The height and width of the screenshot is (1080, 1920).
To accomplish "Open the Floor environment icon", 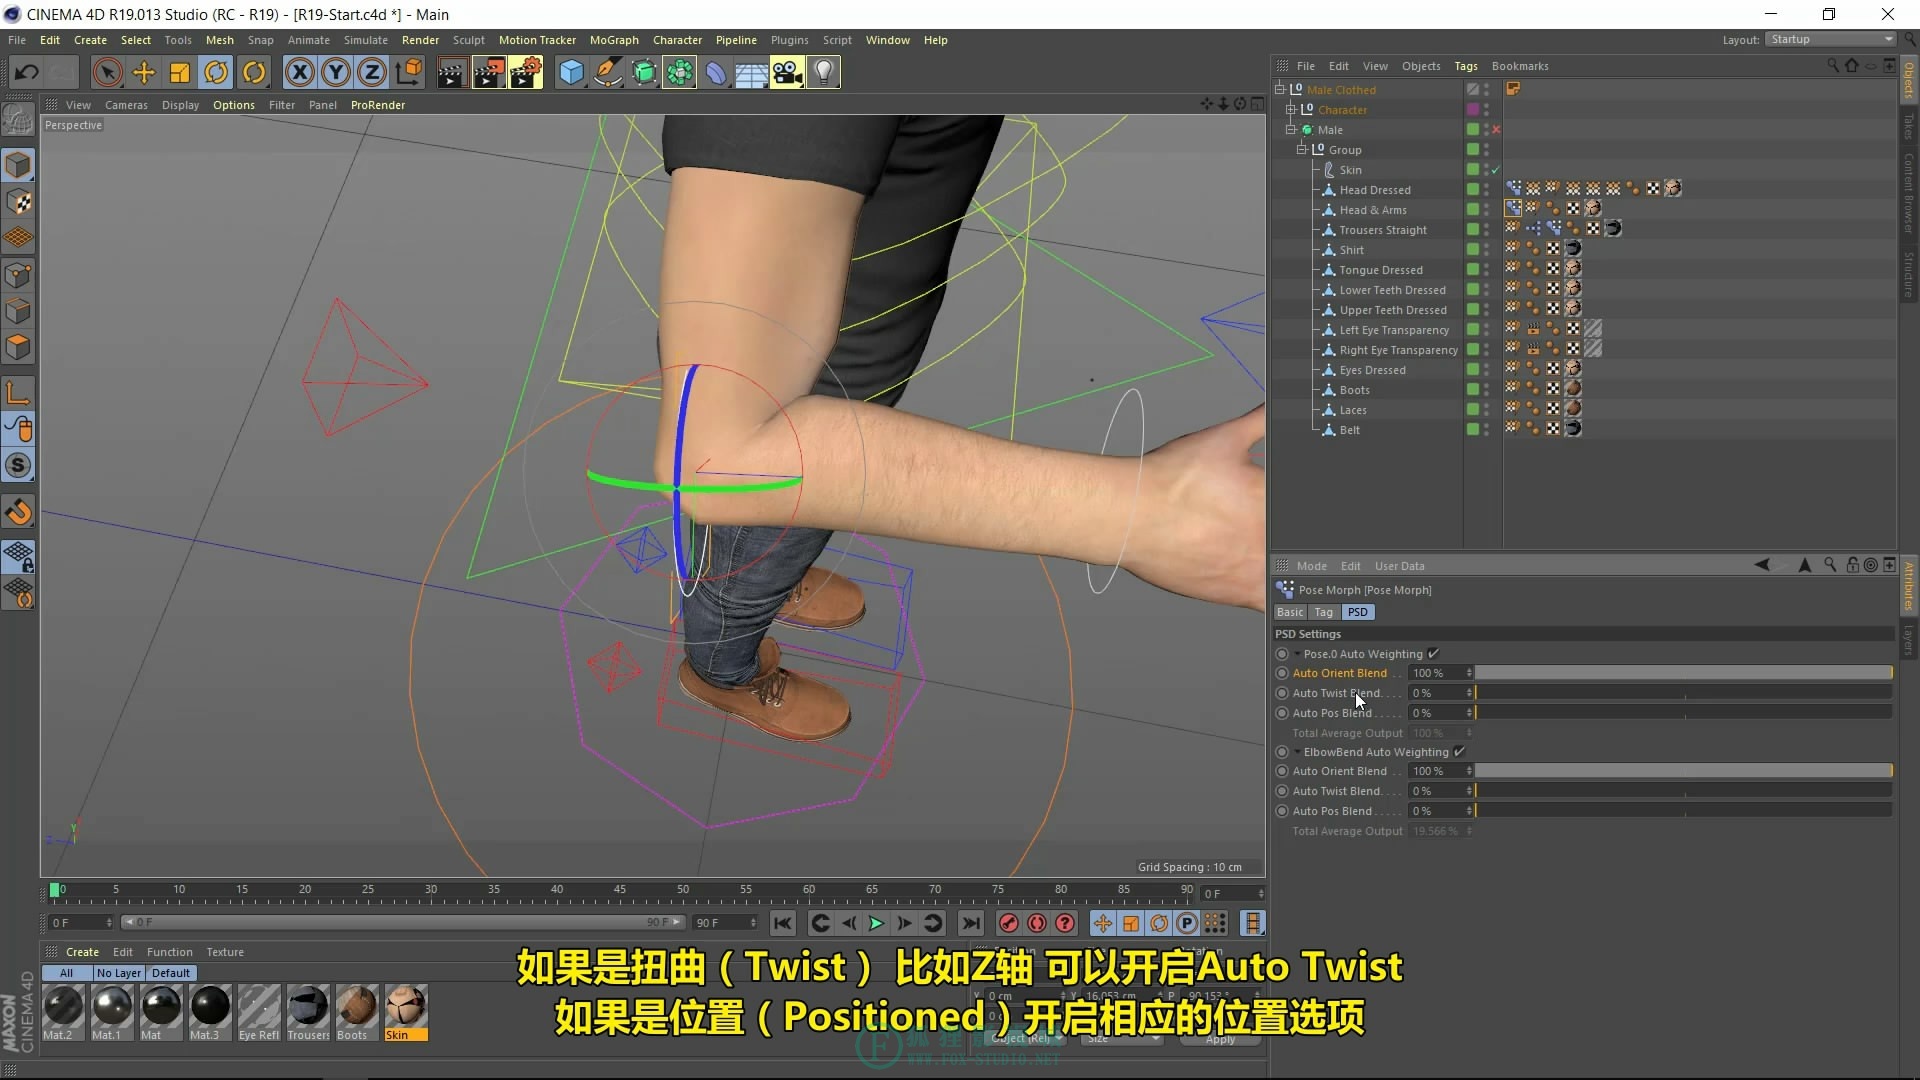I will coord(751,72).
